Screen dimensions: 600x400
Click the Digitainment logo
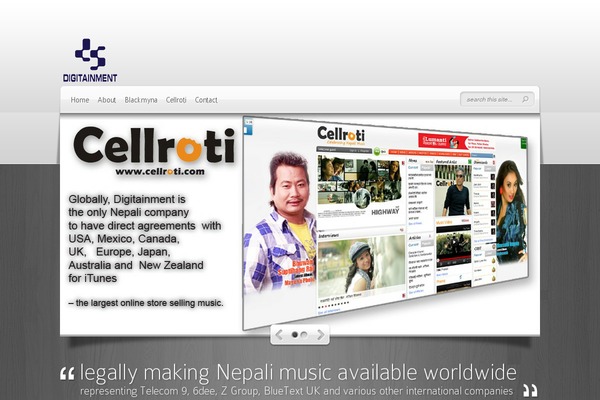90,60
